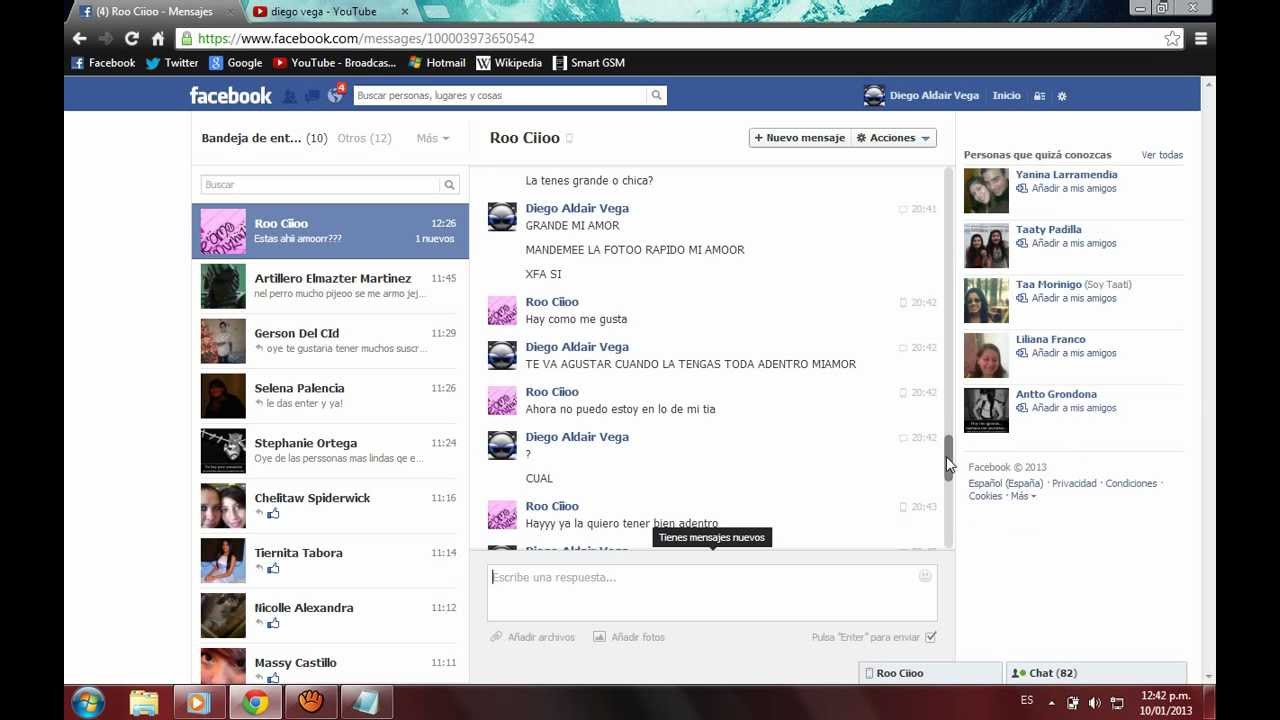Image resolution: width=1280 pixels, height=720 pixels.
Task: Toggle 'Pulsa Enter para enviar' checkbox
Action: pos(931,637)
